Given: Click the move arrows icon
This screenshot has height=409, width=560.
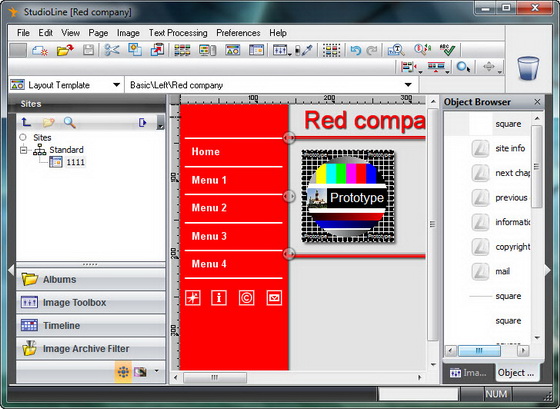Looking at the screenshot, I should coord(489,67).
